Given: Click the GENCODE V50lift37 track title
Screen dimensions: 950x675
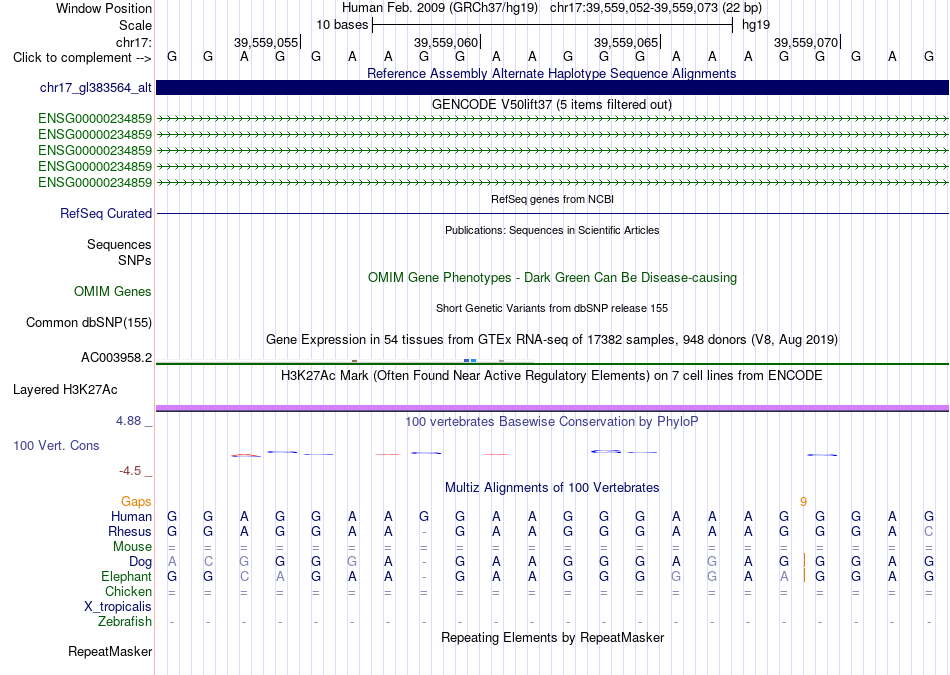Looking at the screenshot, I should coord(552,104).
